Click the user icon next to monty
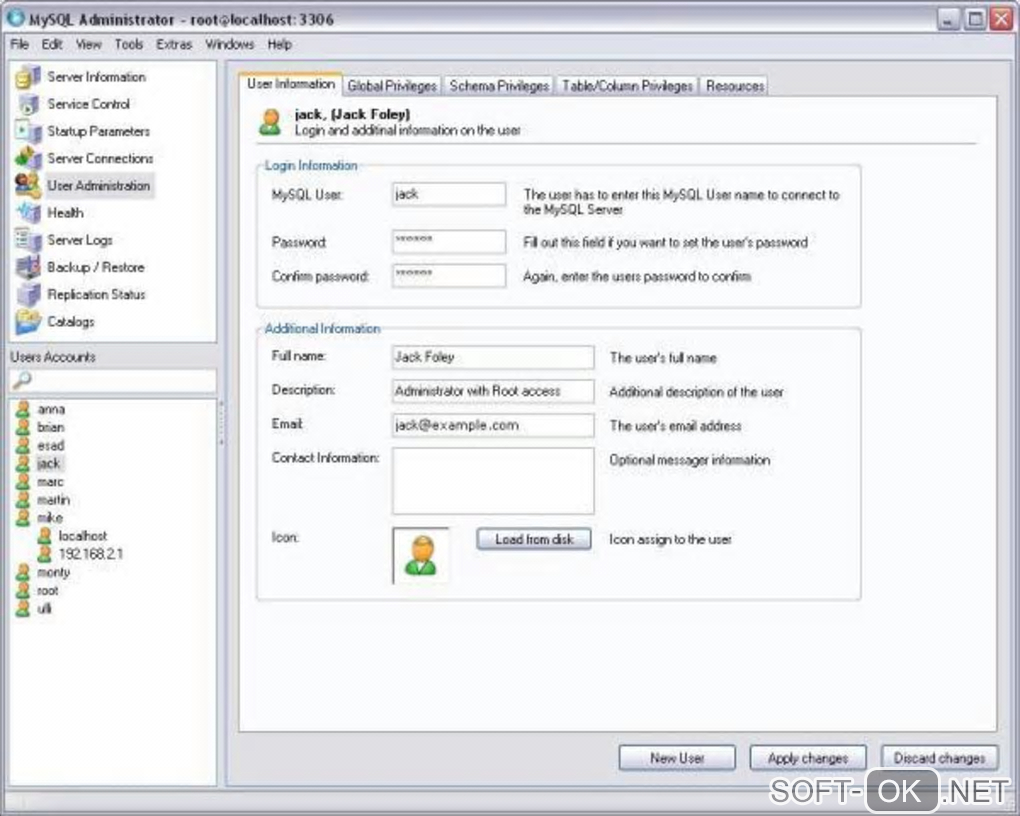This screenshot has width=1020, height=816. point(23,572)
